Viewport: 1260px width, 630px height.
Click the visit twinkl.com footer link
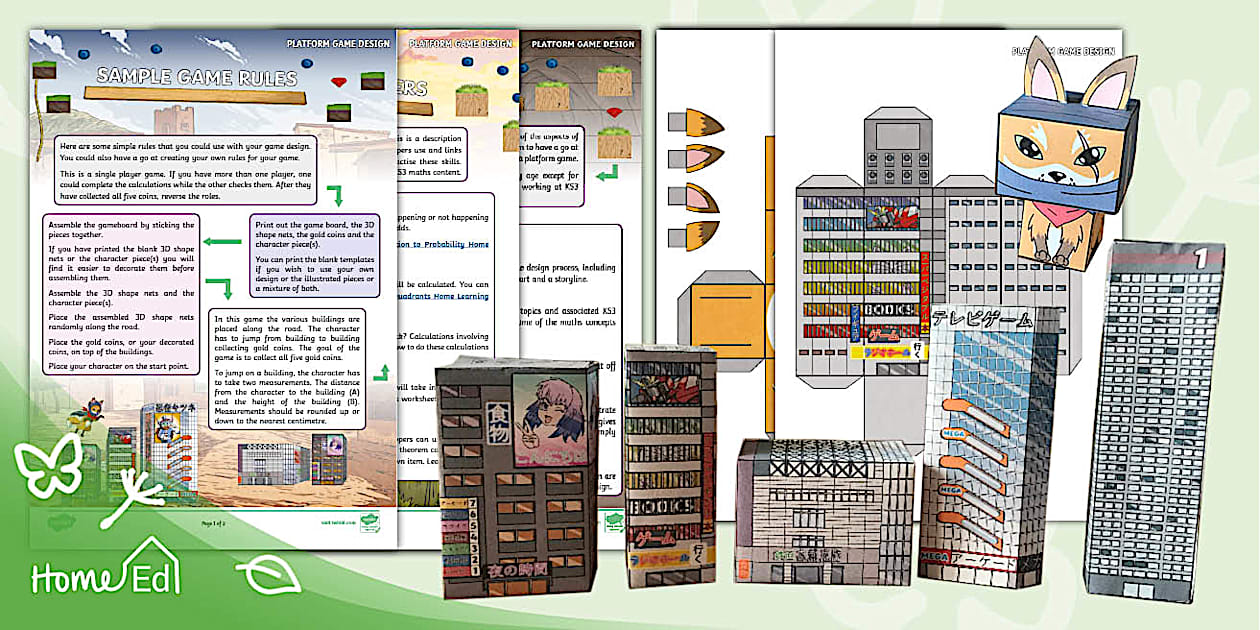pyautogui.click(x=338, y=521)
